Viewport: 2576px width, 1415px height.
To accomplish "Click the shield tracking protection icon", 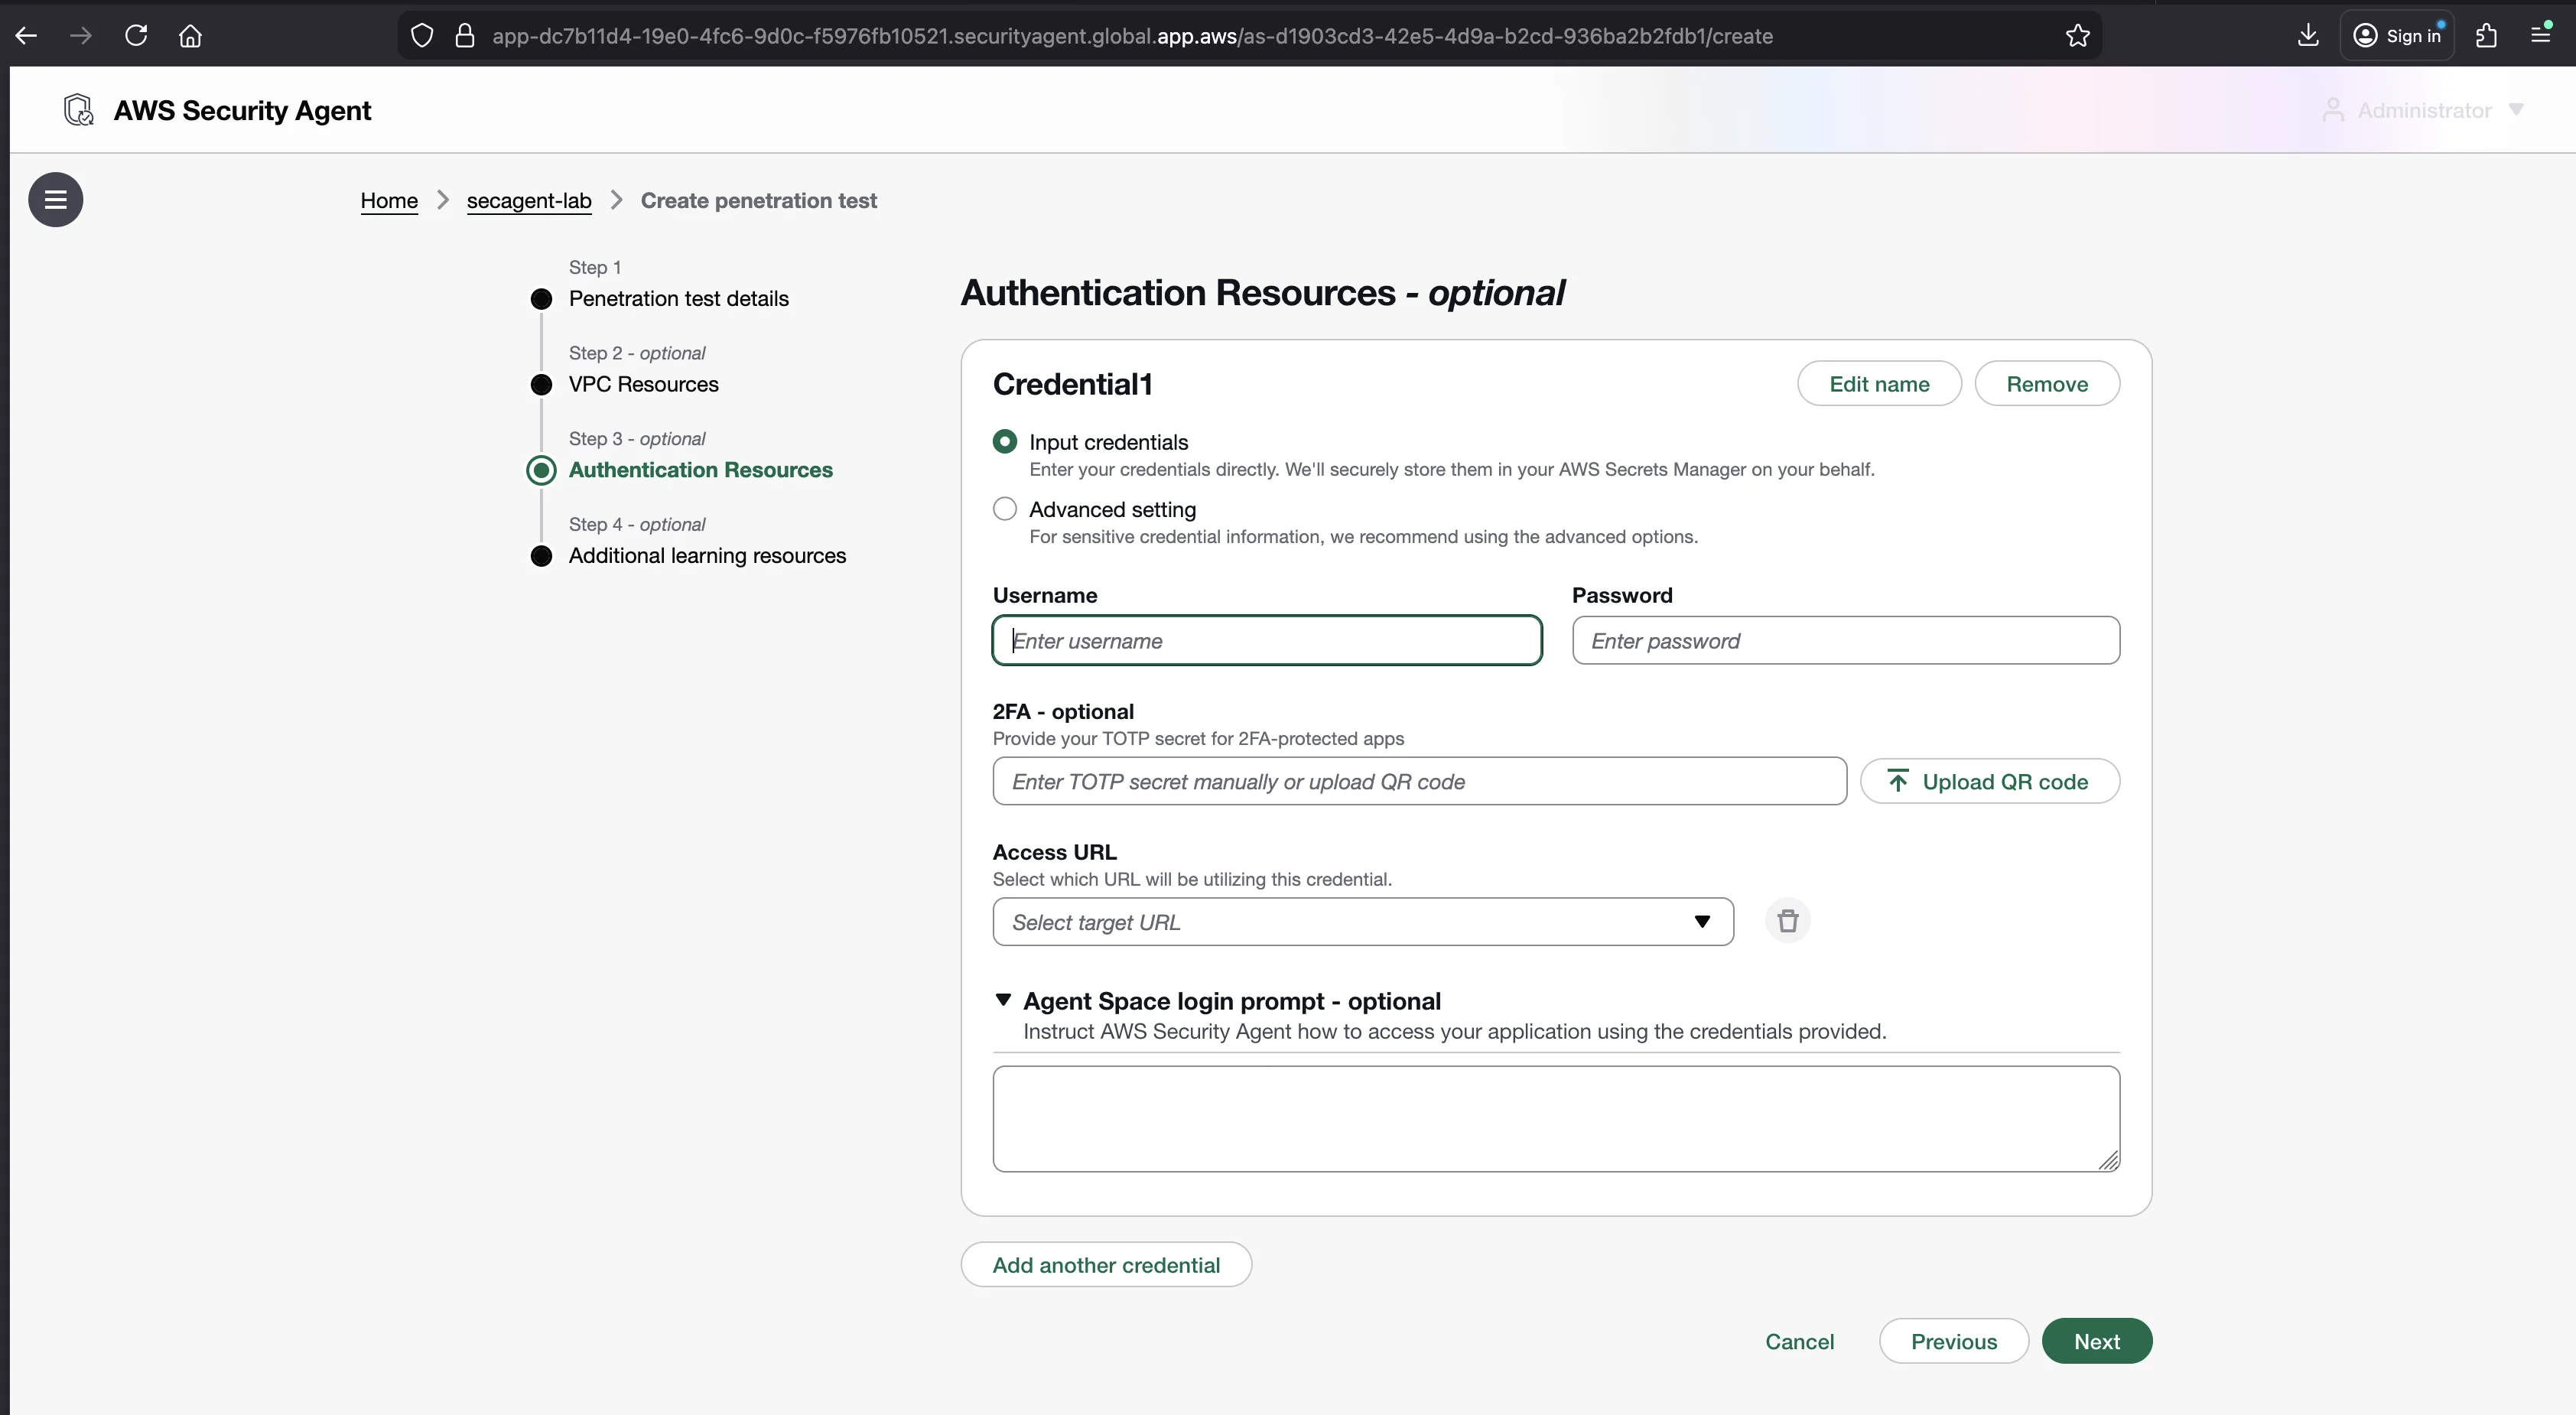I will [x=422, y=36].
